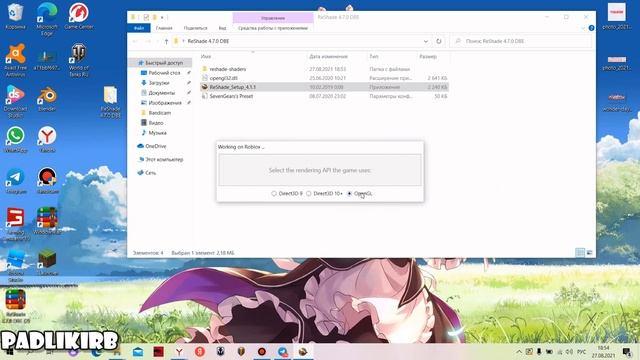
Task: Open the Файл ribbon tab
Action: pyautogui.click(x=139, y=28)
